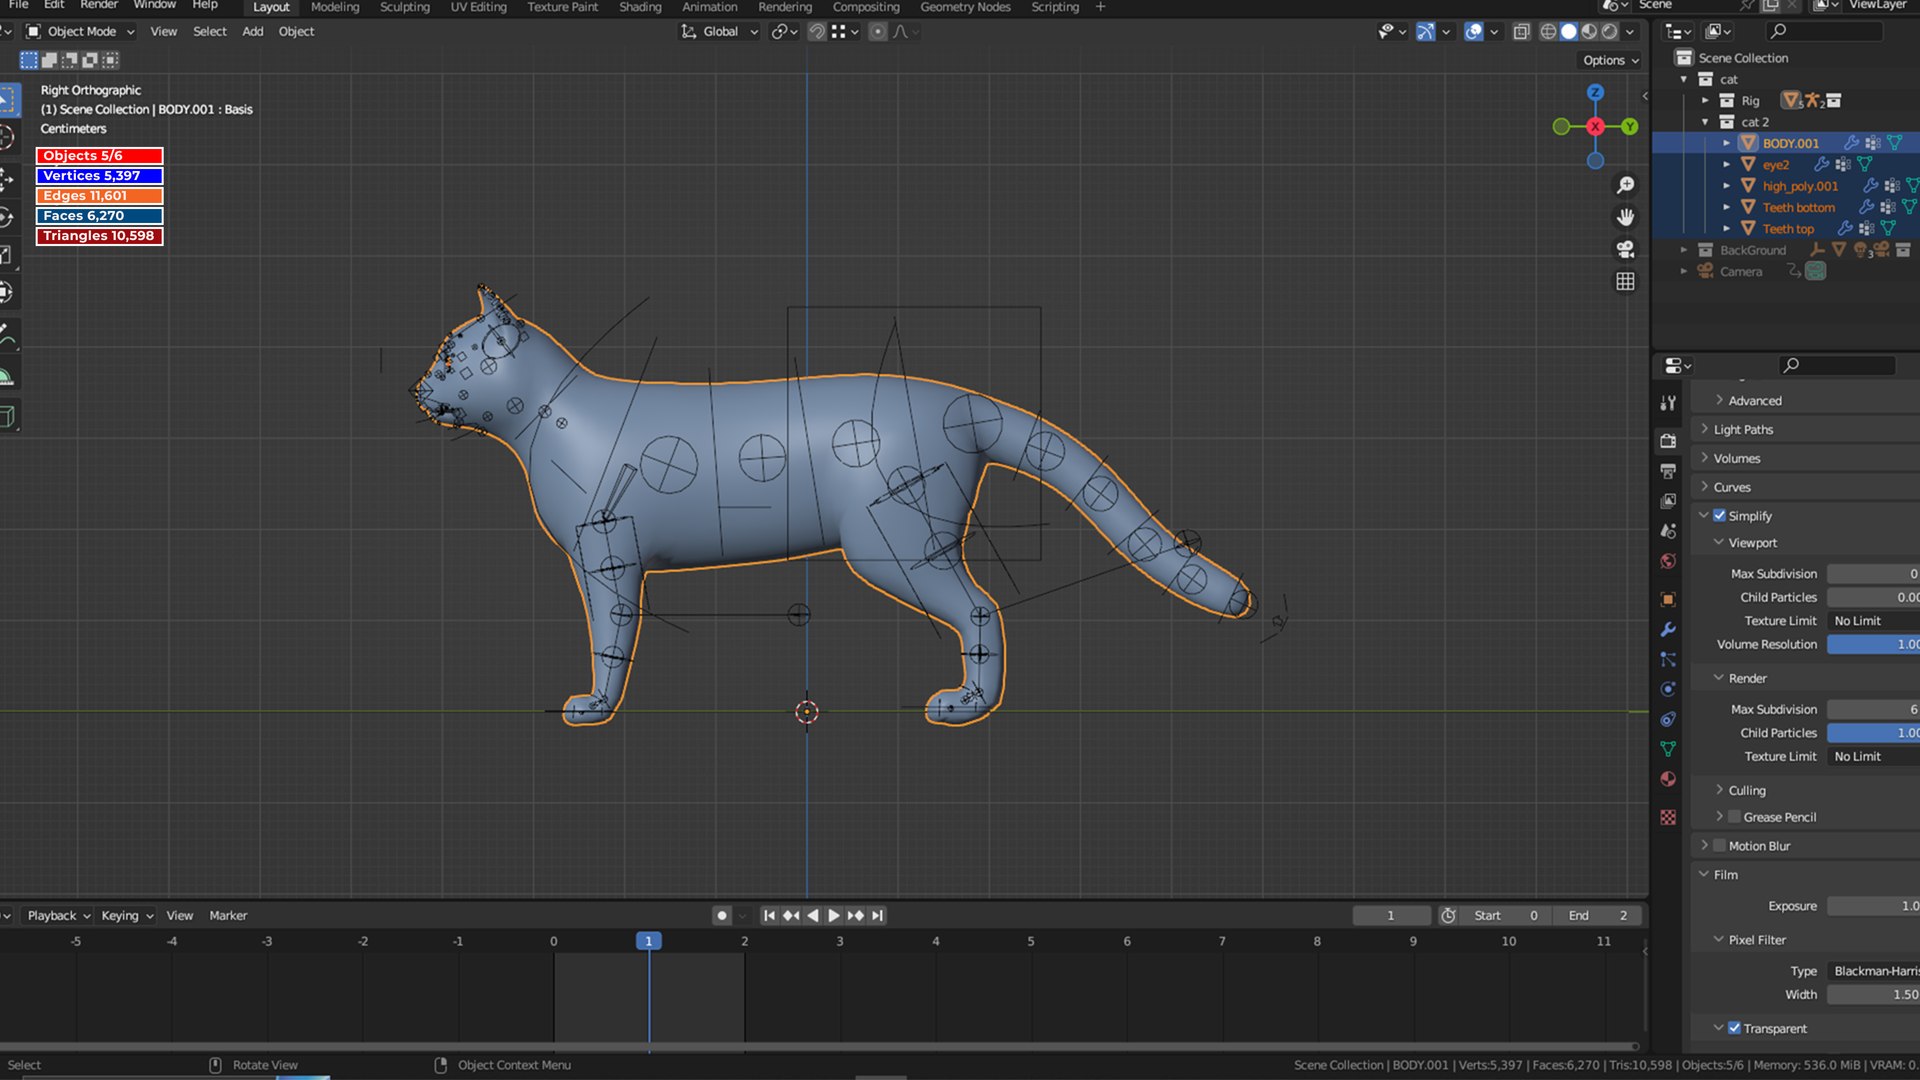The image size is (1920, 1080).
Task: Open the View Layer properties tab
Action: tap(1668, 500)
